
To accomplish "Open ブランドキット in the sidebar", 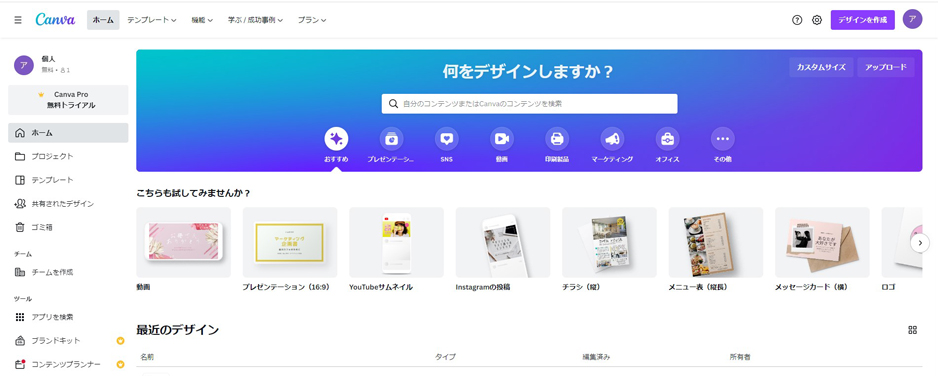I will pos(68,341).
